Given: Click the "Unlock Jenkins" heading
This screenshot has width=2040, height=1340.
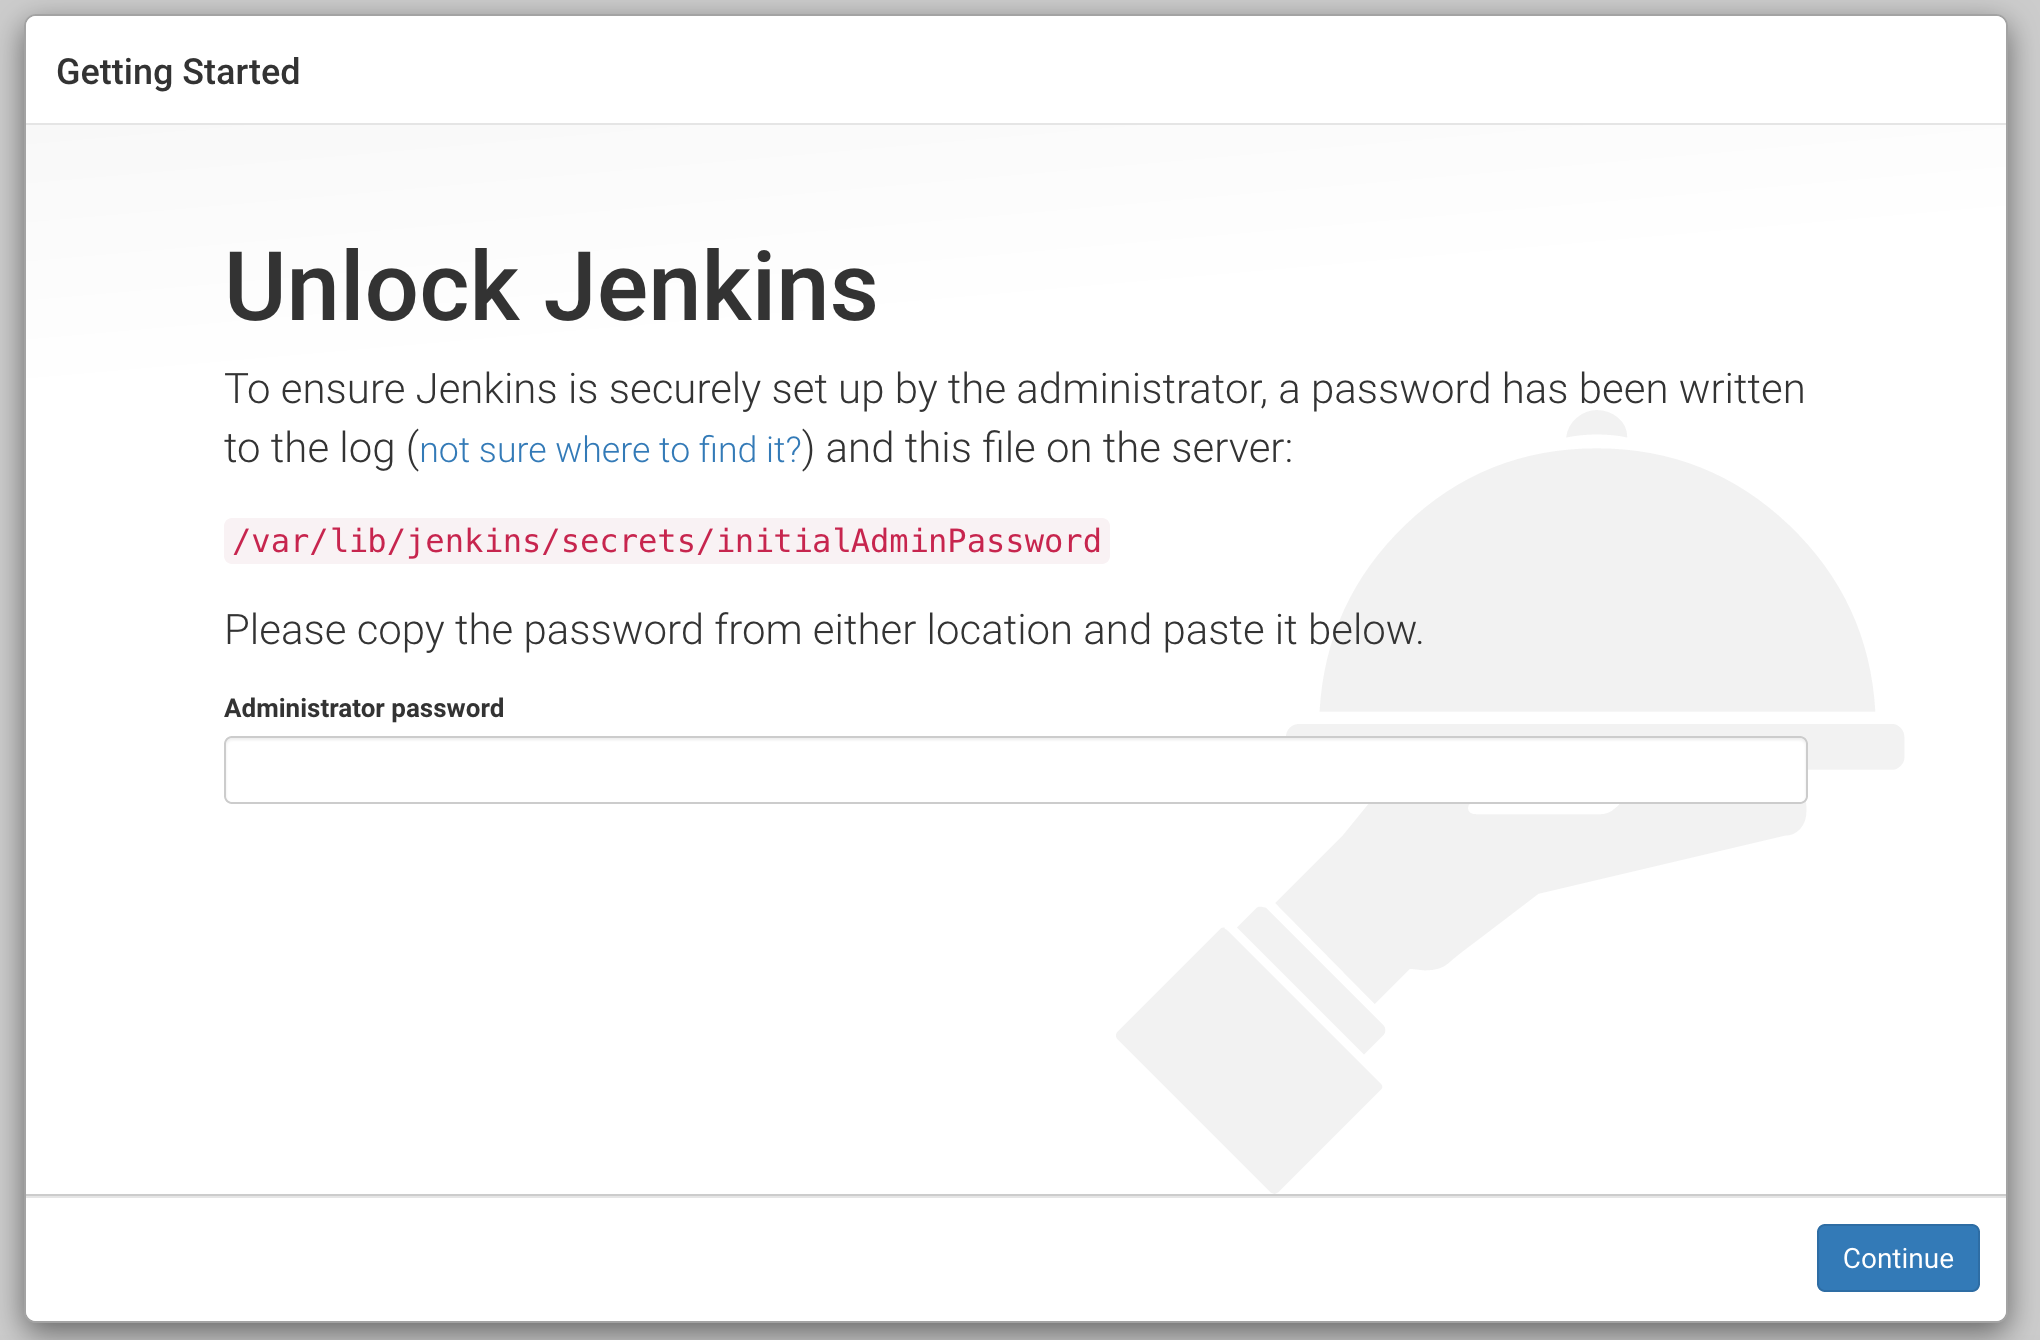Looking at the screenshot, I should coord(551,288).
